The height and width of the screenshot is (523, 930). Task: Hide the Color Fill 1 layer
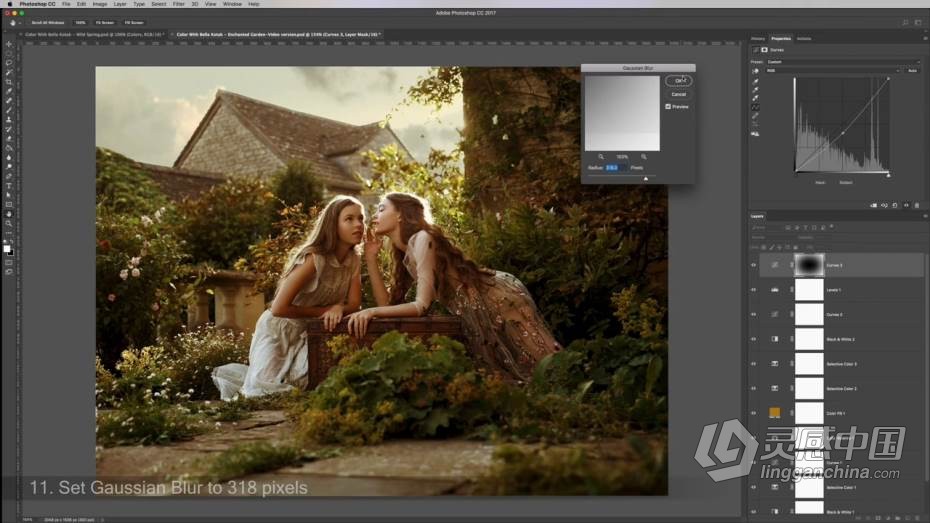pyautogui.click(x=754, y=413)
